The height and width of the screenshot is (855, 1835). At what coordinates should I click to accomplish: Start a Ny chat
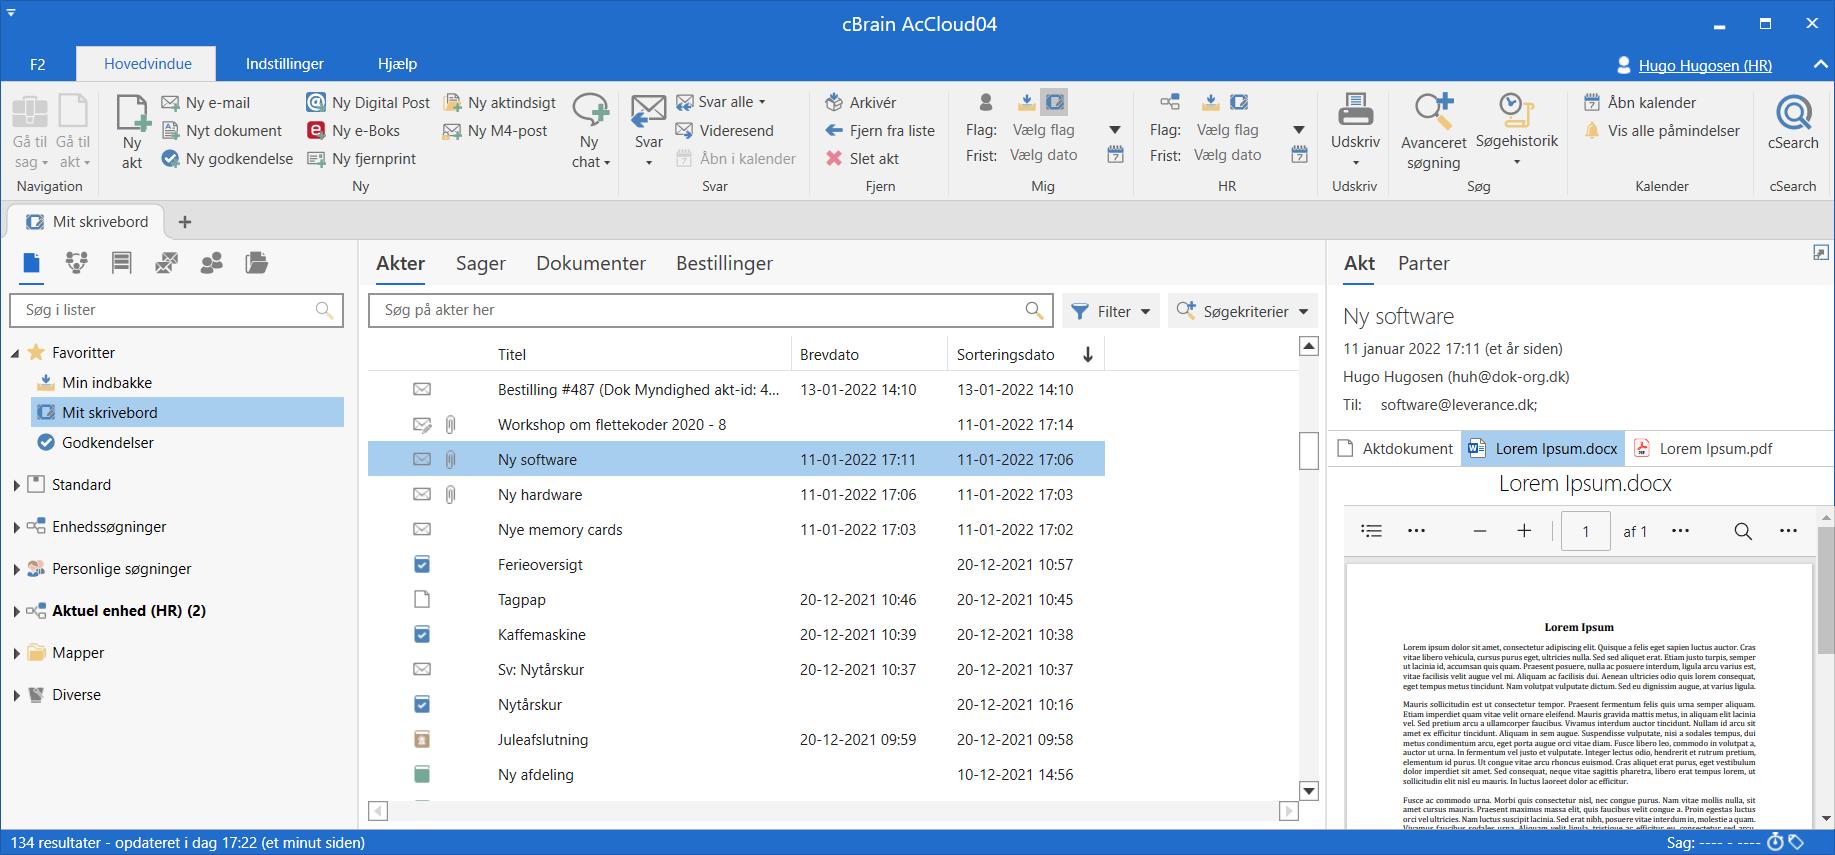pyautogui.click(x=591, y=131)
